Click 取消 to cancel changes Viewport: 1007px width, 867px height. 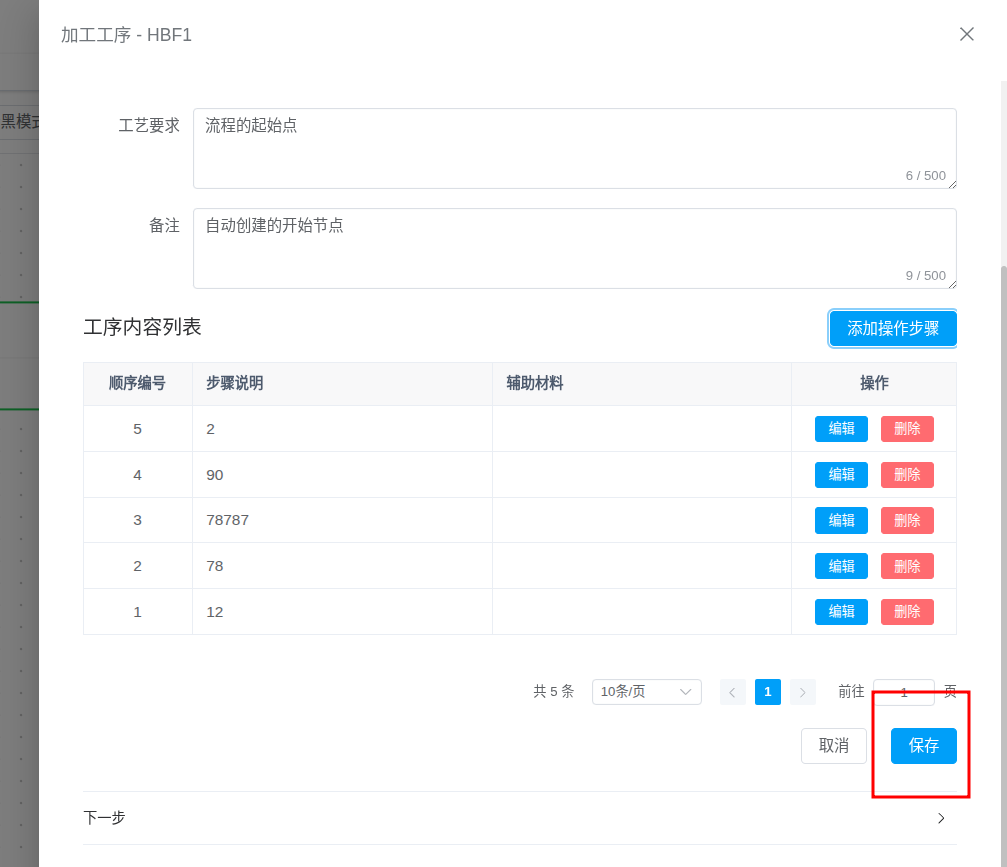coord(833,745)
